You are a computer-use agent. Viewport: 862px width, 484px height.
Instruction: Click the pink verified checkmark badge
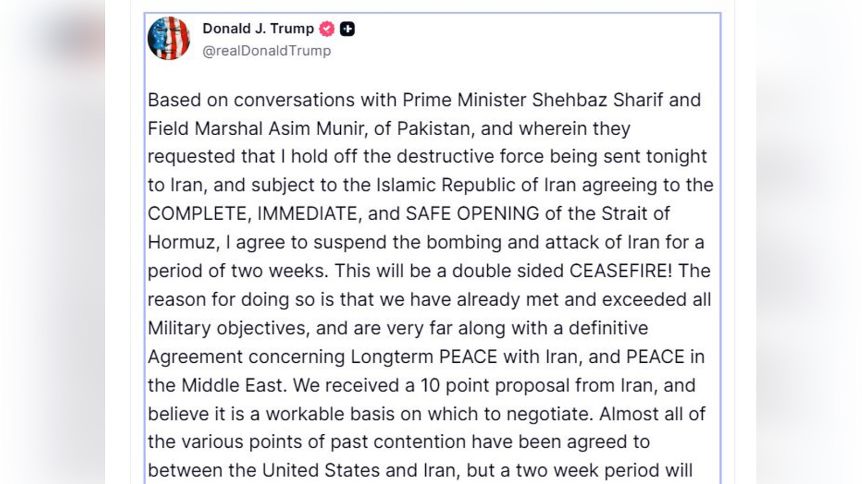(327, 29)
